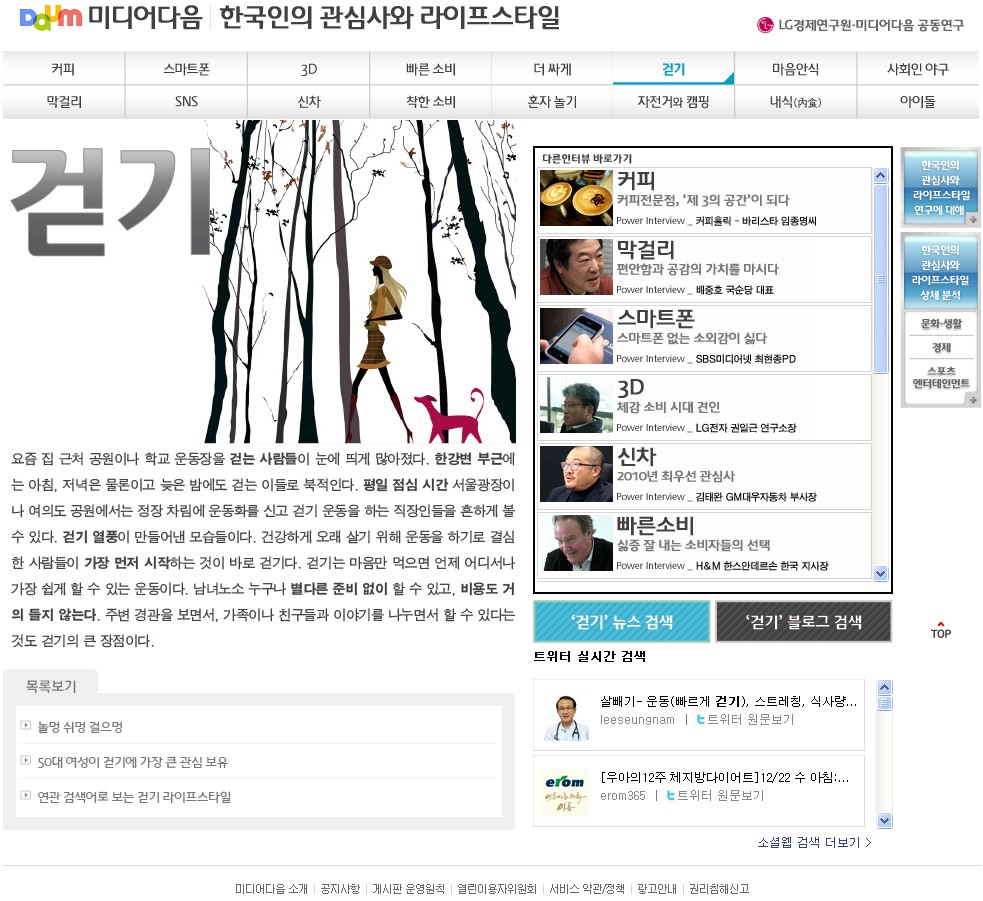Click the twitter feed scrollbar thumb
The height and width of the screenshot is (901, 983).
[x=885, y=703]
